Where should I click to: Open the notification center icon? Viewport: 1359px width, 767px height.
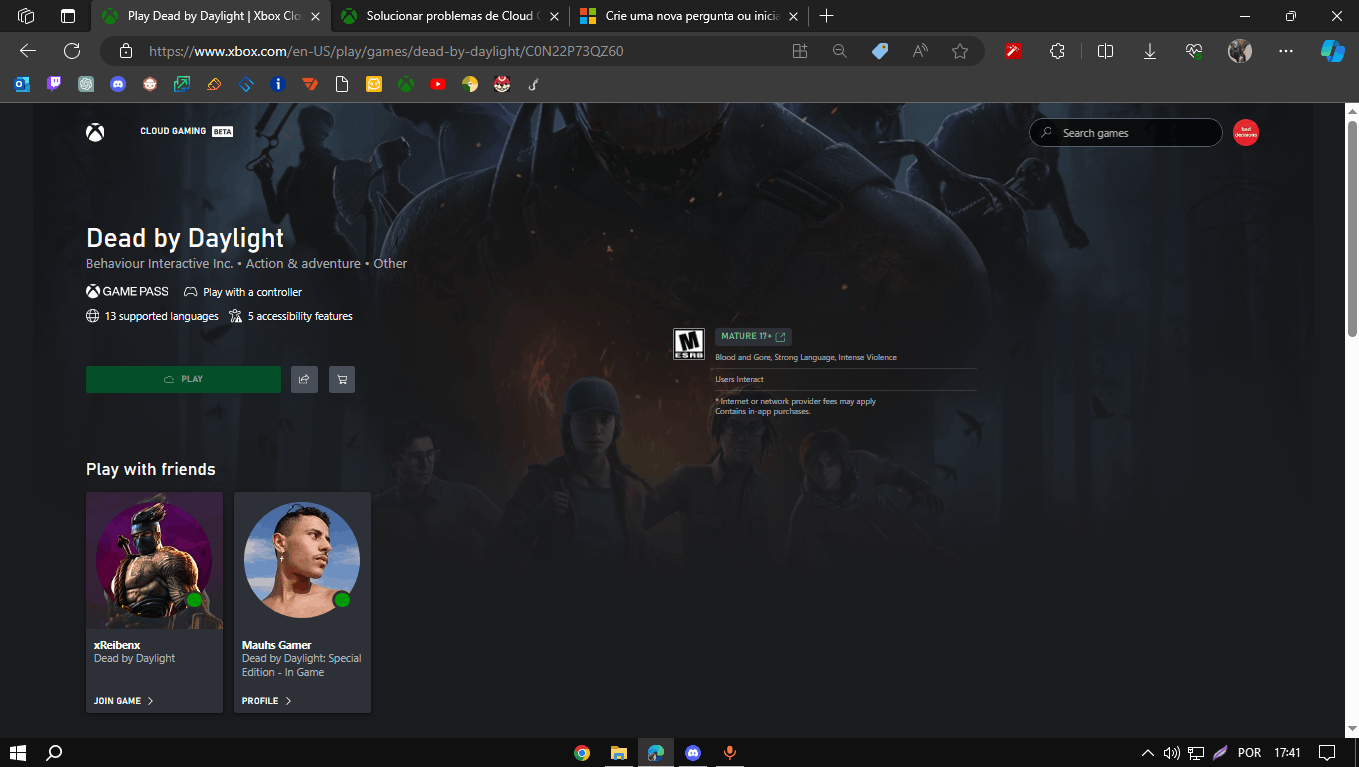click(x=1327, y=752)
